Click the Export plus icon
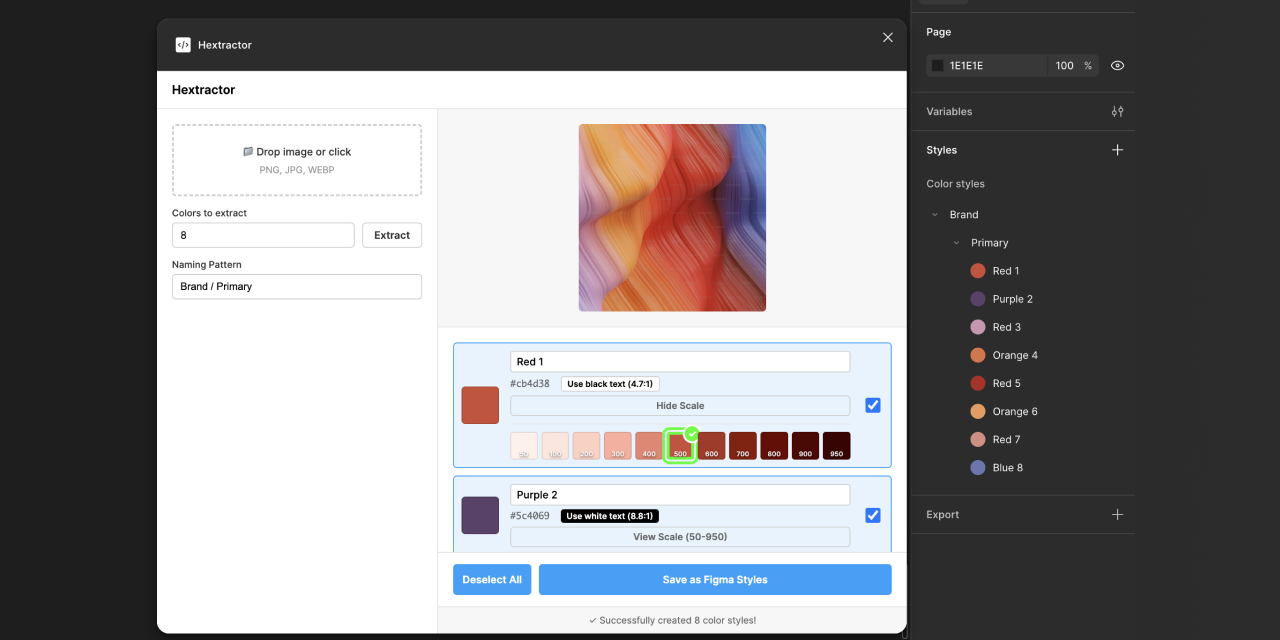 [x=1117, y=514]
